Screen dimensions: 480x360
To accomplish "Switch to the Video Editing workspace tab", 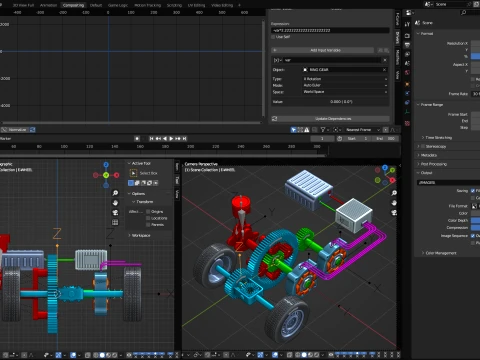I will click(x=222, y=5).
